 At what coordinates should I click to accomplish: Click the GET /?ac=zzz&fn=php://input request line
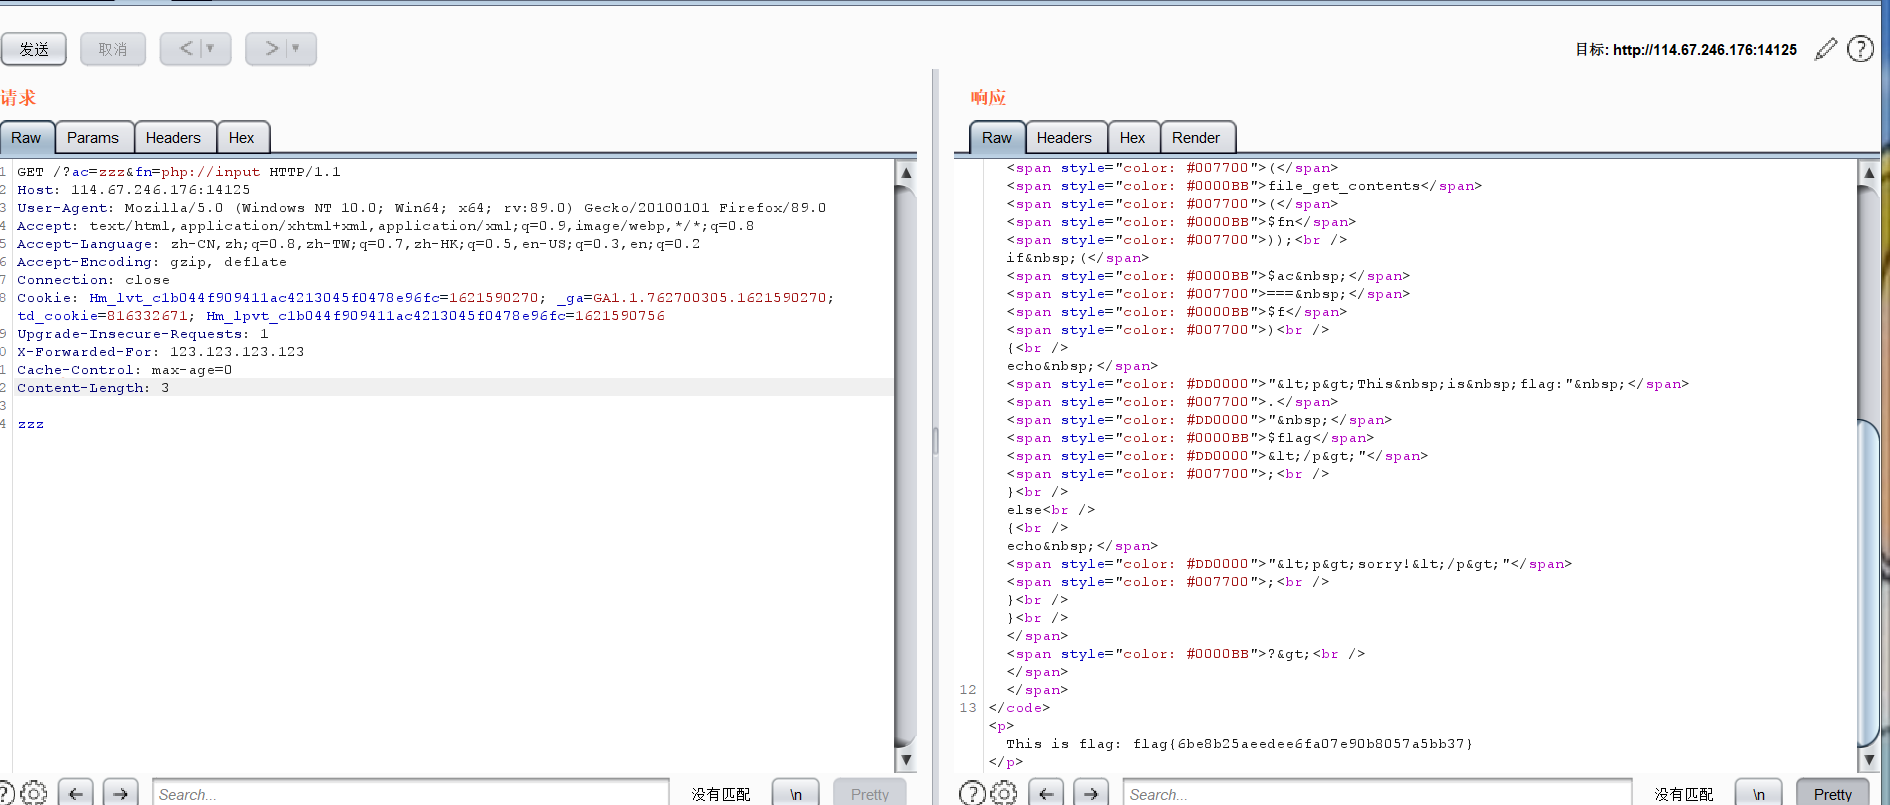click(179, 172)
